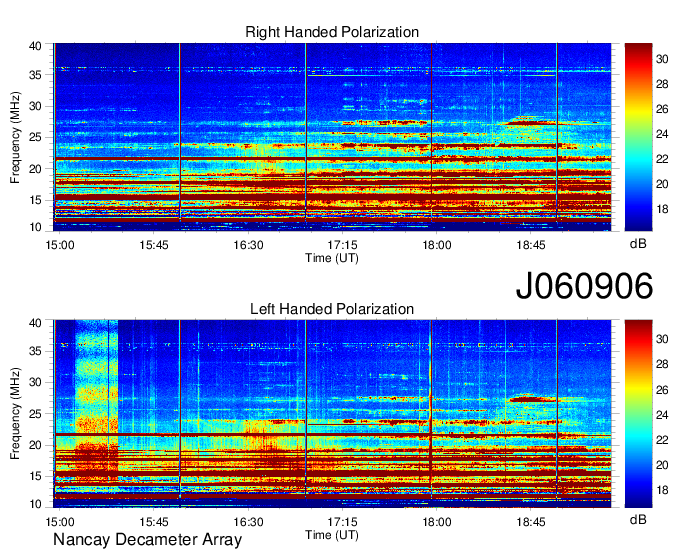Image resolution: width=680 pixels, height=552 pixels.
Task: Click the 10 MHz tick on the right-handed plot
Action: pos(35,227)
